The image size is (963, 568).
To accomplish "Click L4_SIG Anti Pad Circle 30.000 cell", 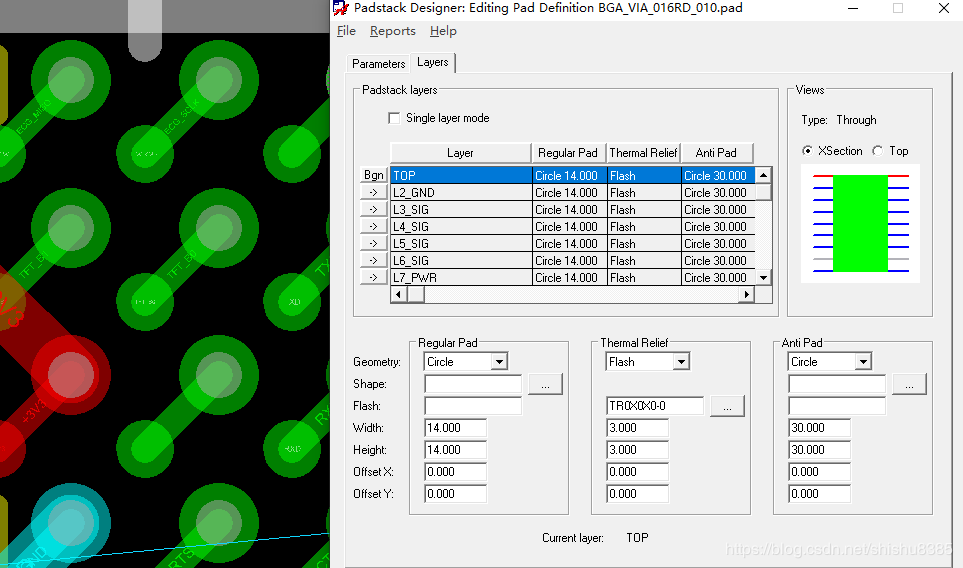I will [x=717, y=227].
